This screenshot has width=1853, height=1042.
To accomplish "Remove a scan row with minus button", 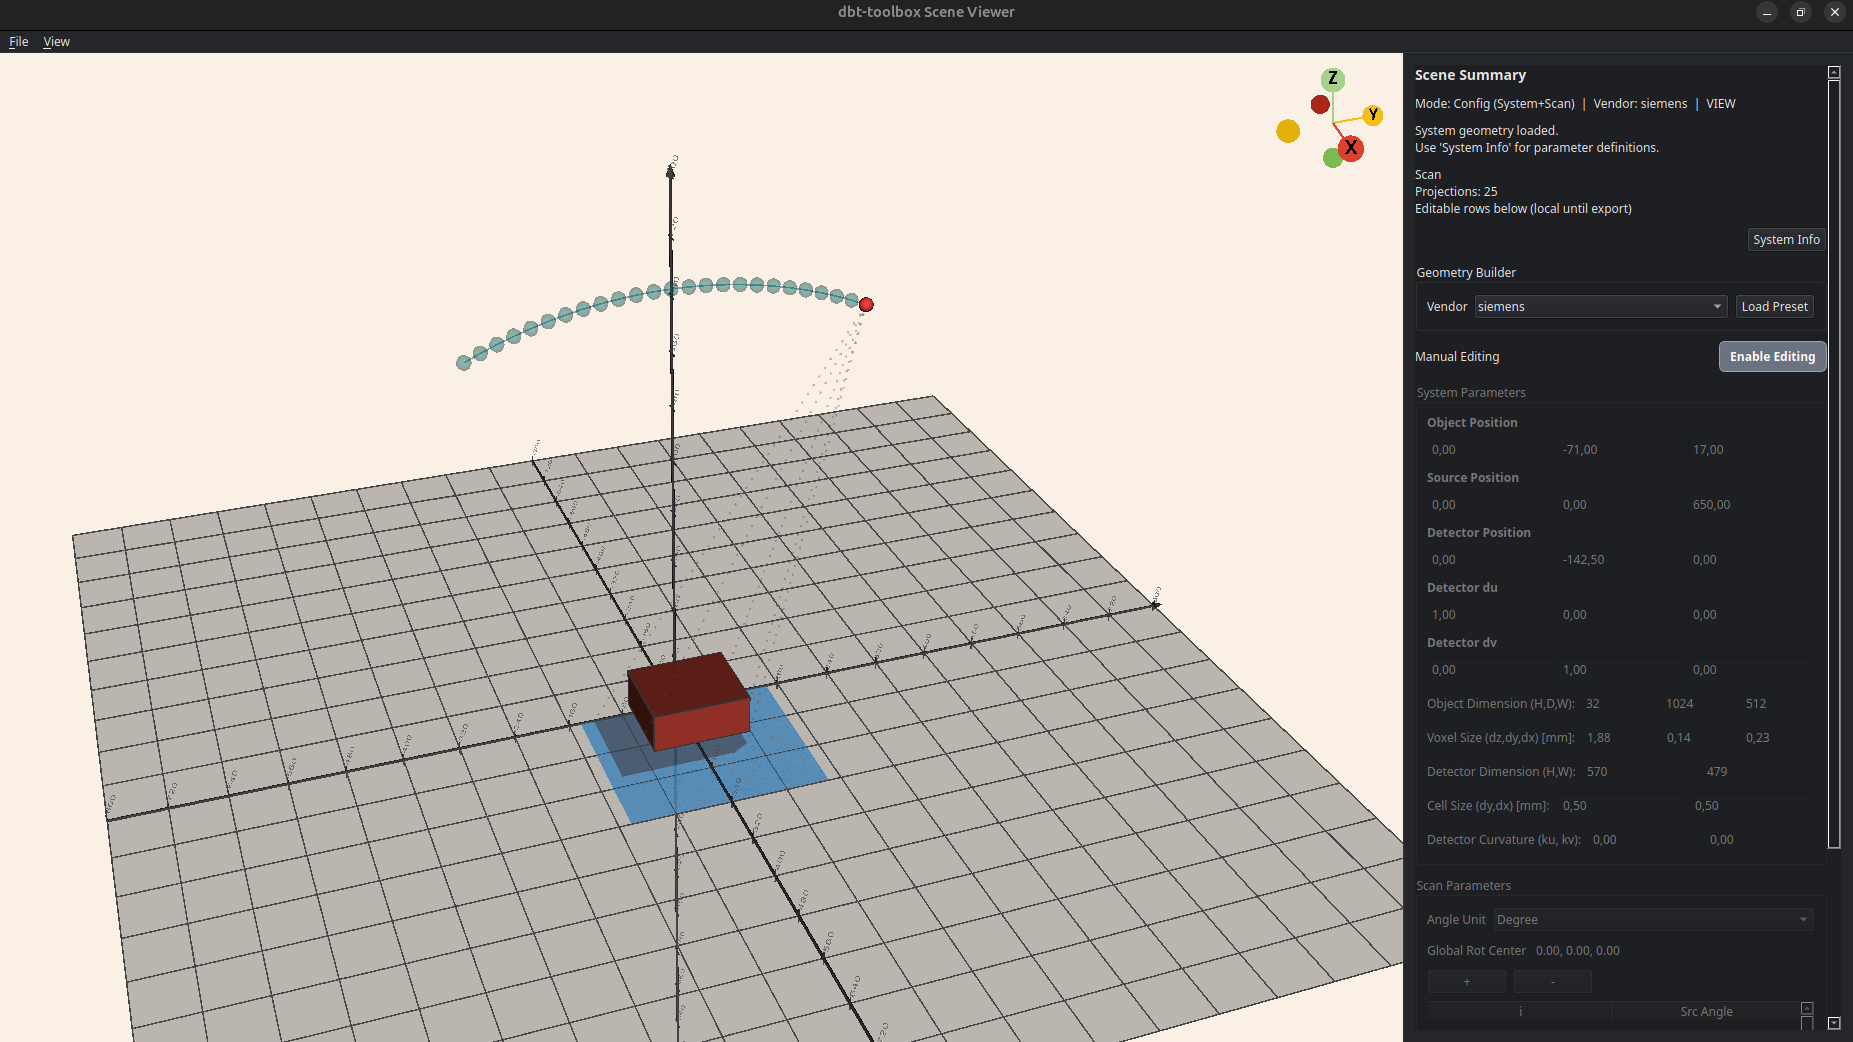I will 1552,982.
